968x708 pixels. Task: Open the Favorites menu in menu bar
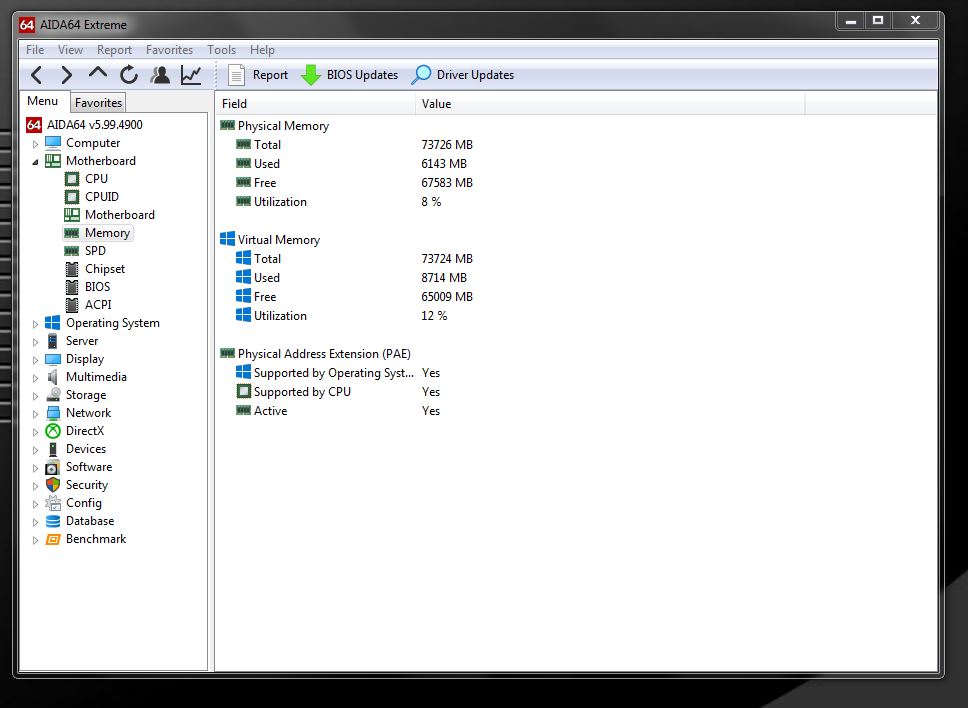click(x=169, y=50)
